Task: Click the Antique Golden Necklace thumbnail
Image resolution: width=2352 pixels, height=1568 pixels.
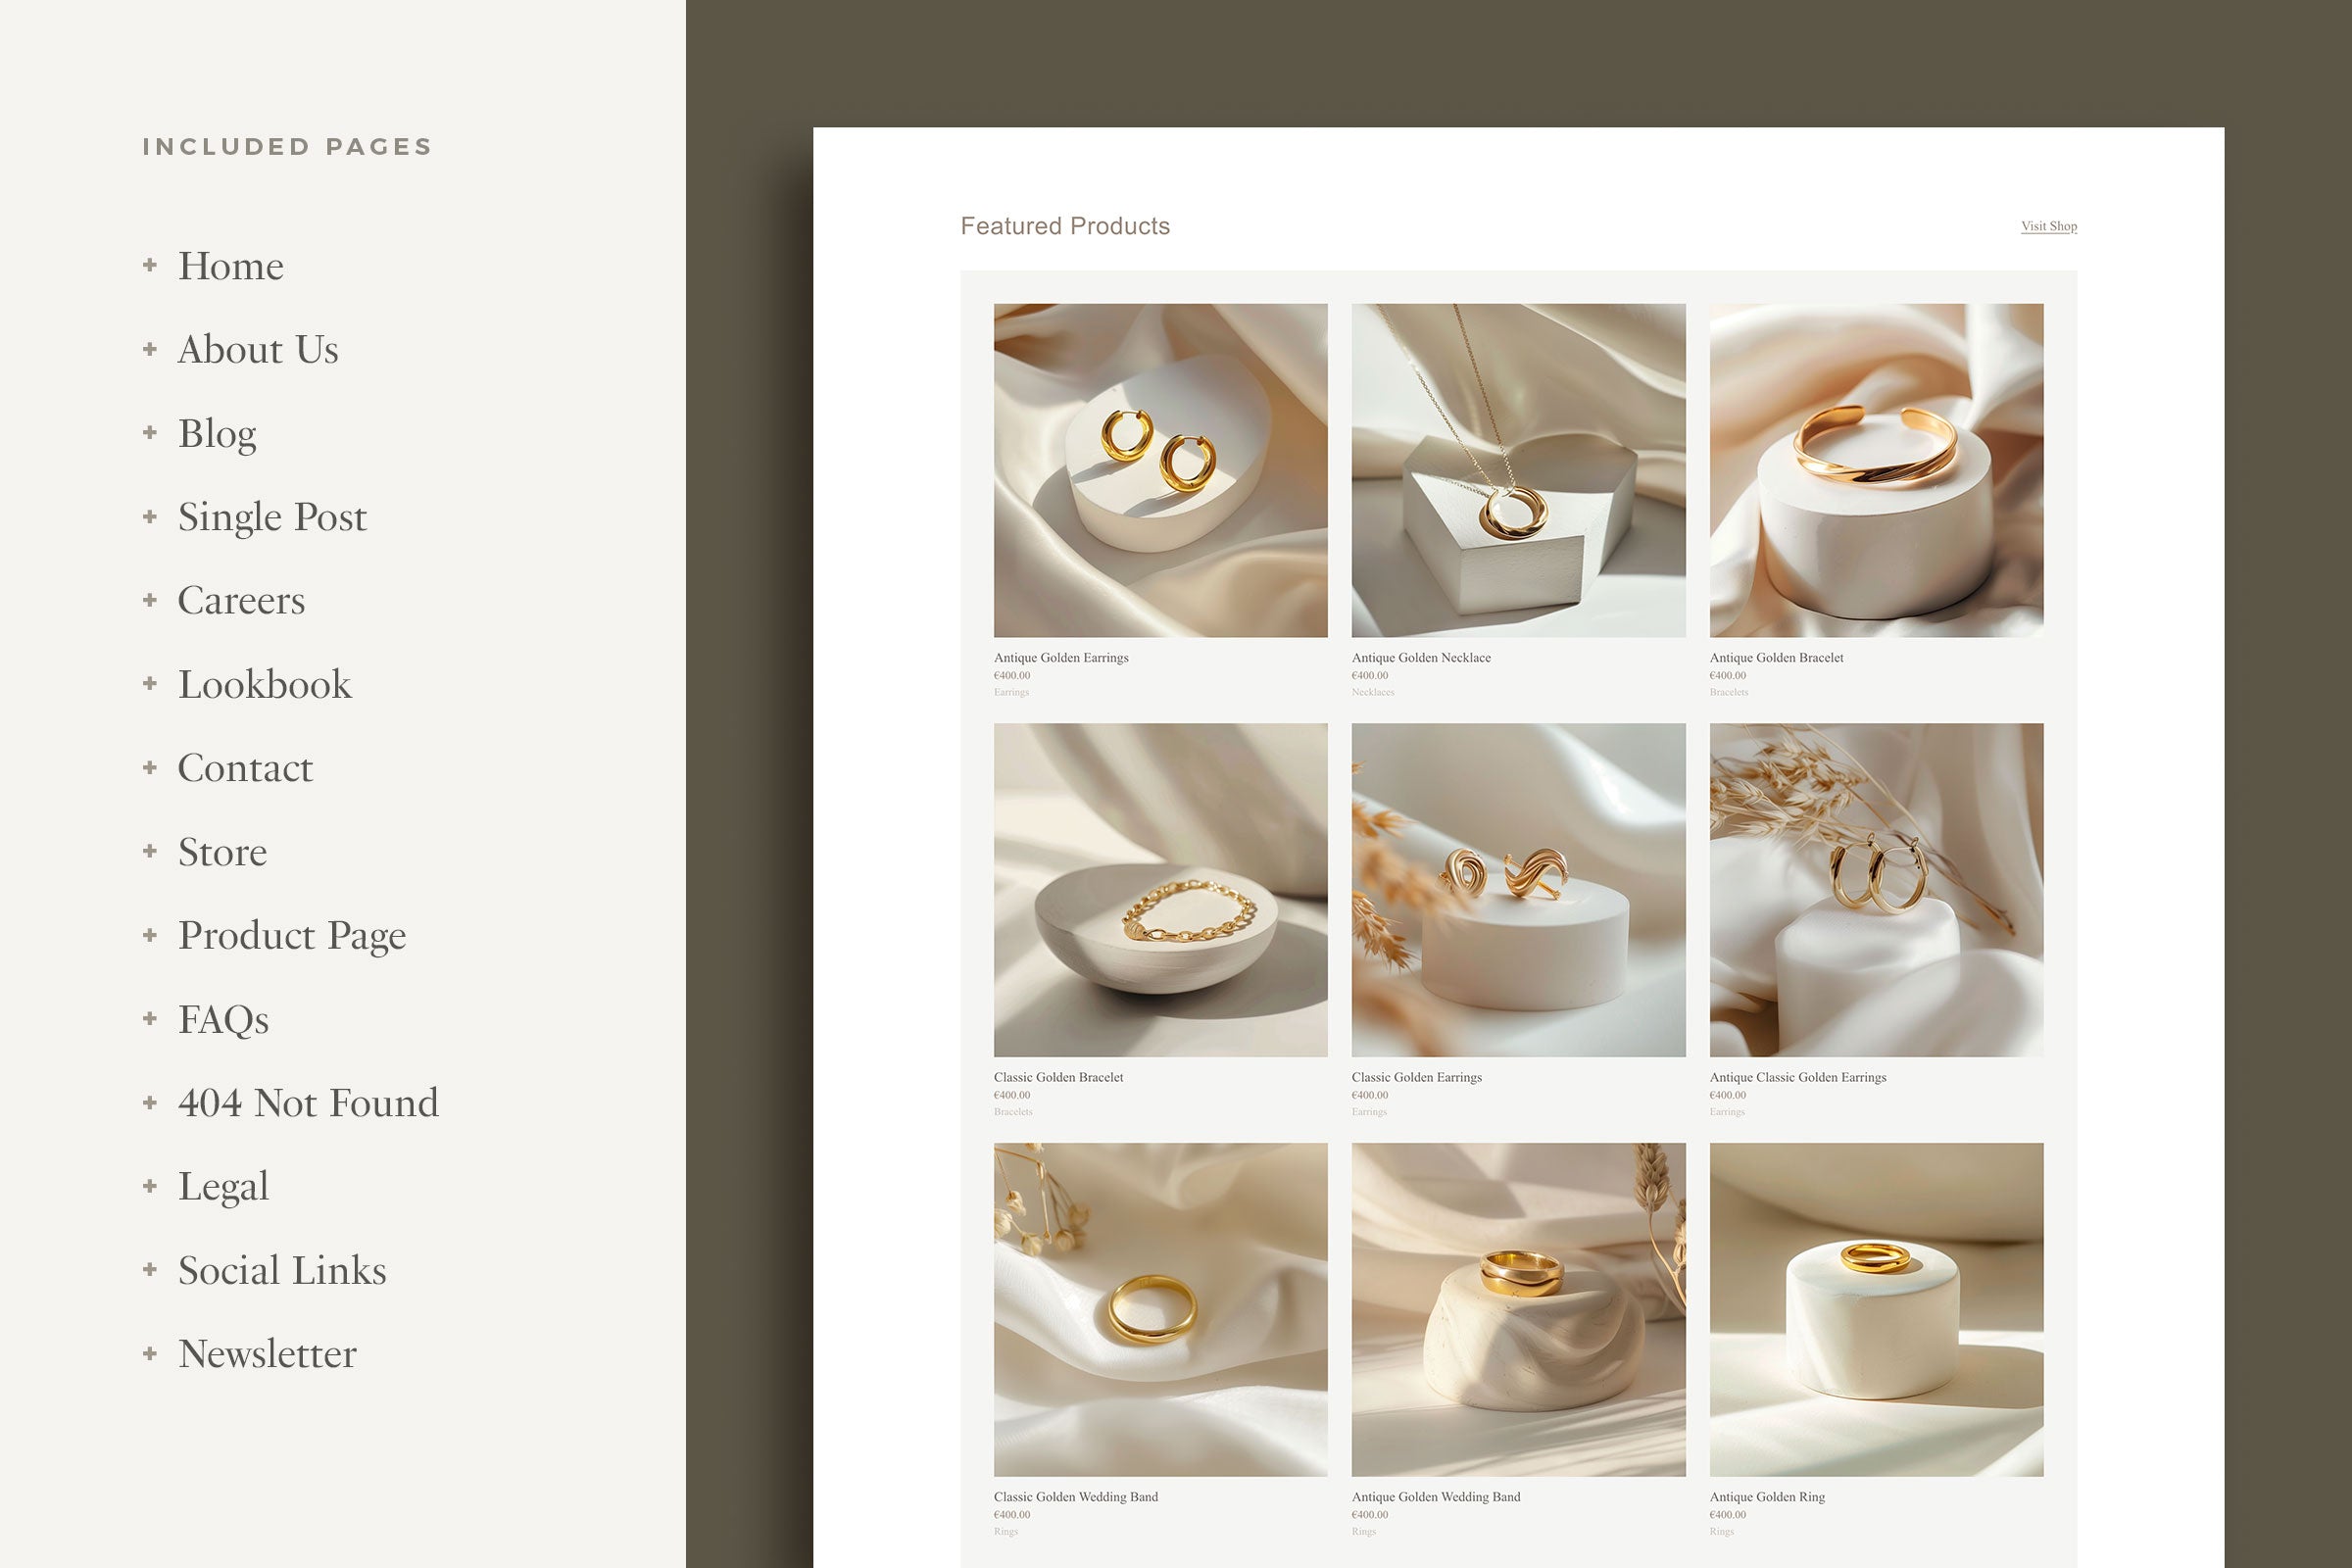Action: click(x=1518, y=470)
